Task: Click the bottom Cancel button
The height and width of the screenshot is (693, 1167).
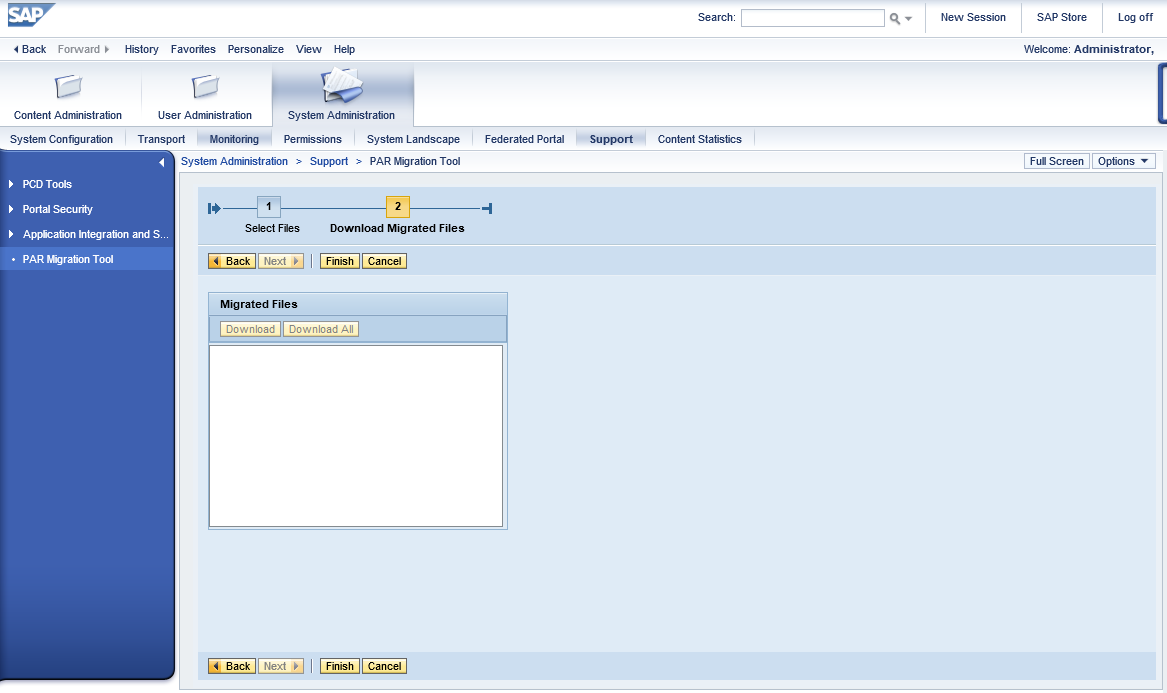Action: (384, 666)
